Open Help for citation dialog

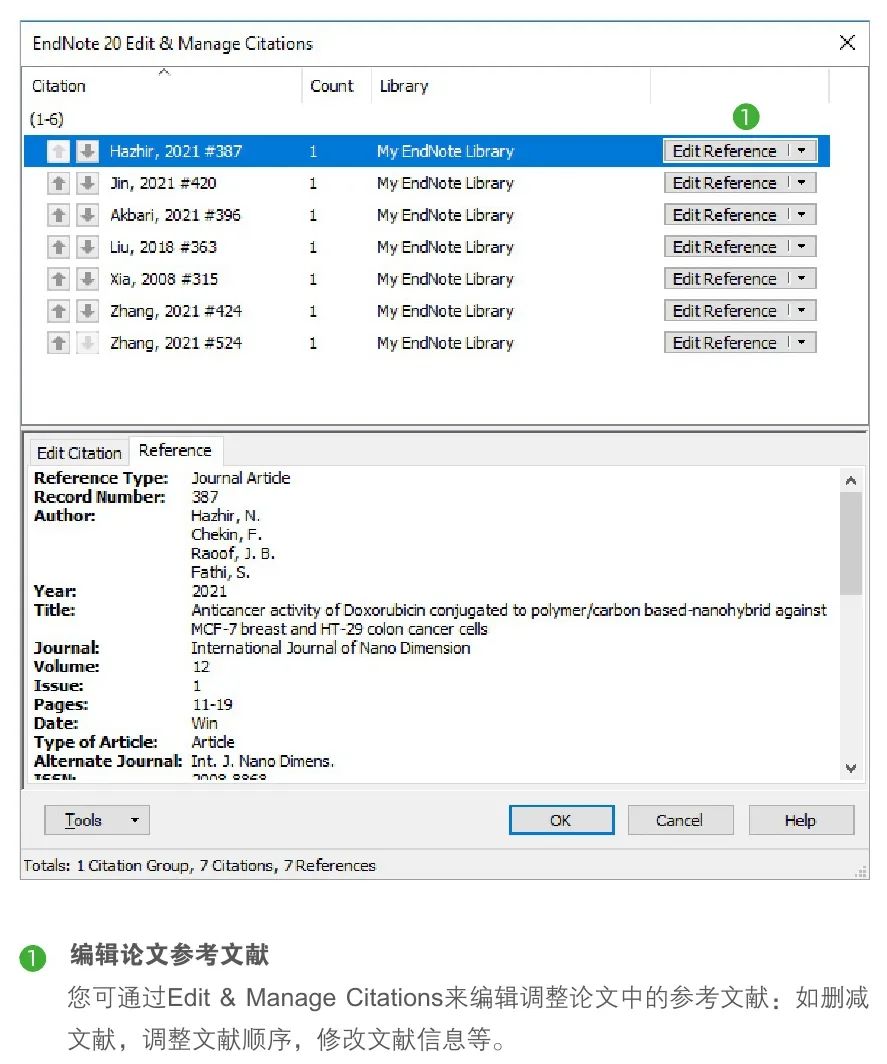(x=801, y=820)
